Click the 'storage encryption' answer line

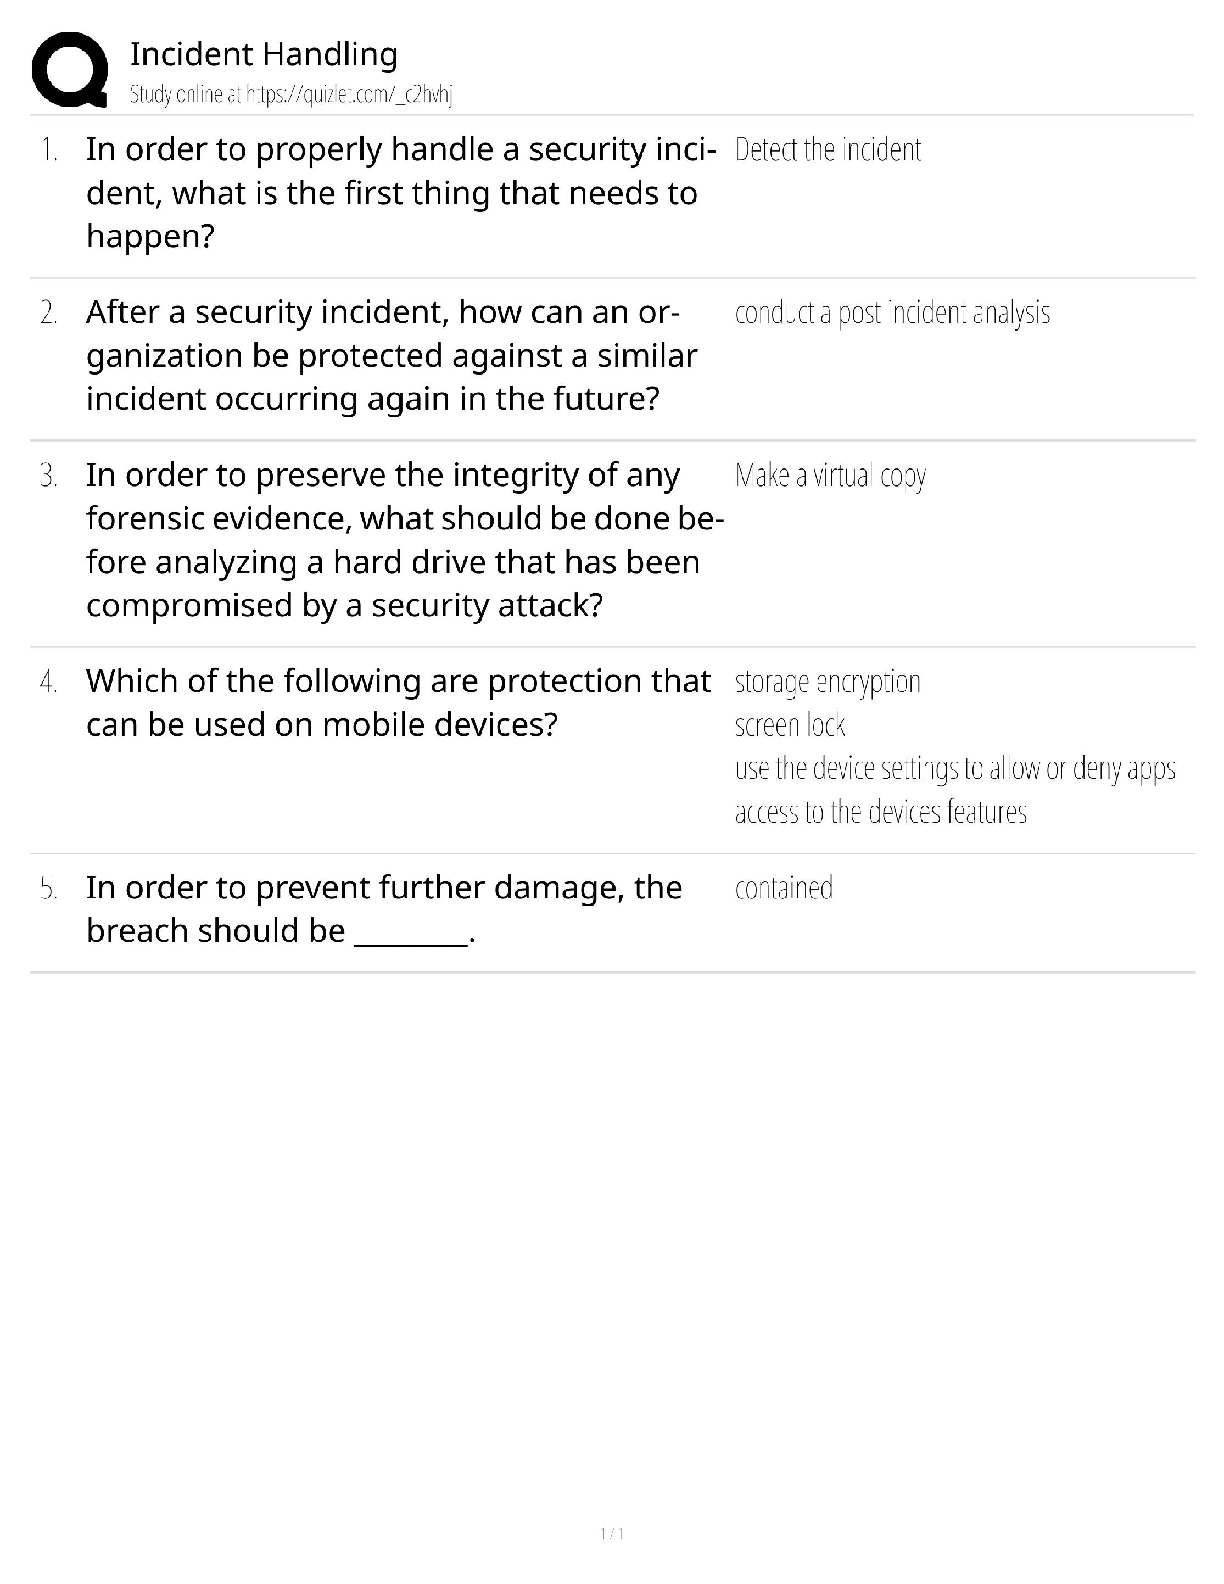pos(827,682)
